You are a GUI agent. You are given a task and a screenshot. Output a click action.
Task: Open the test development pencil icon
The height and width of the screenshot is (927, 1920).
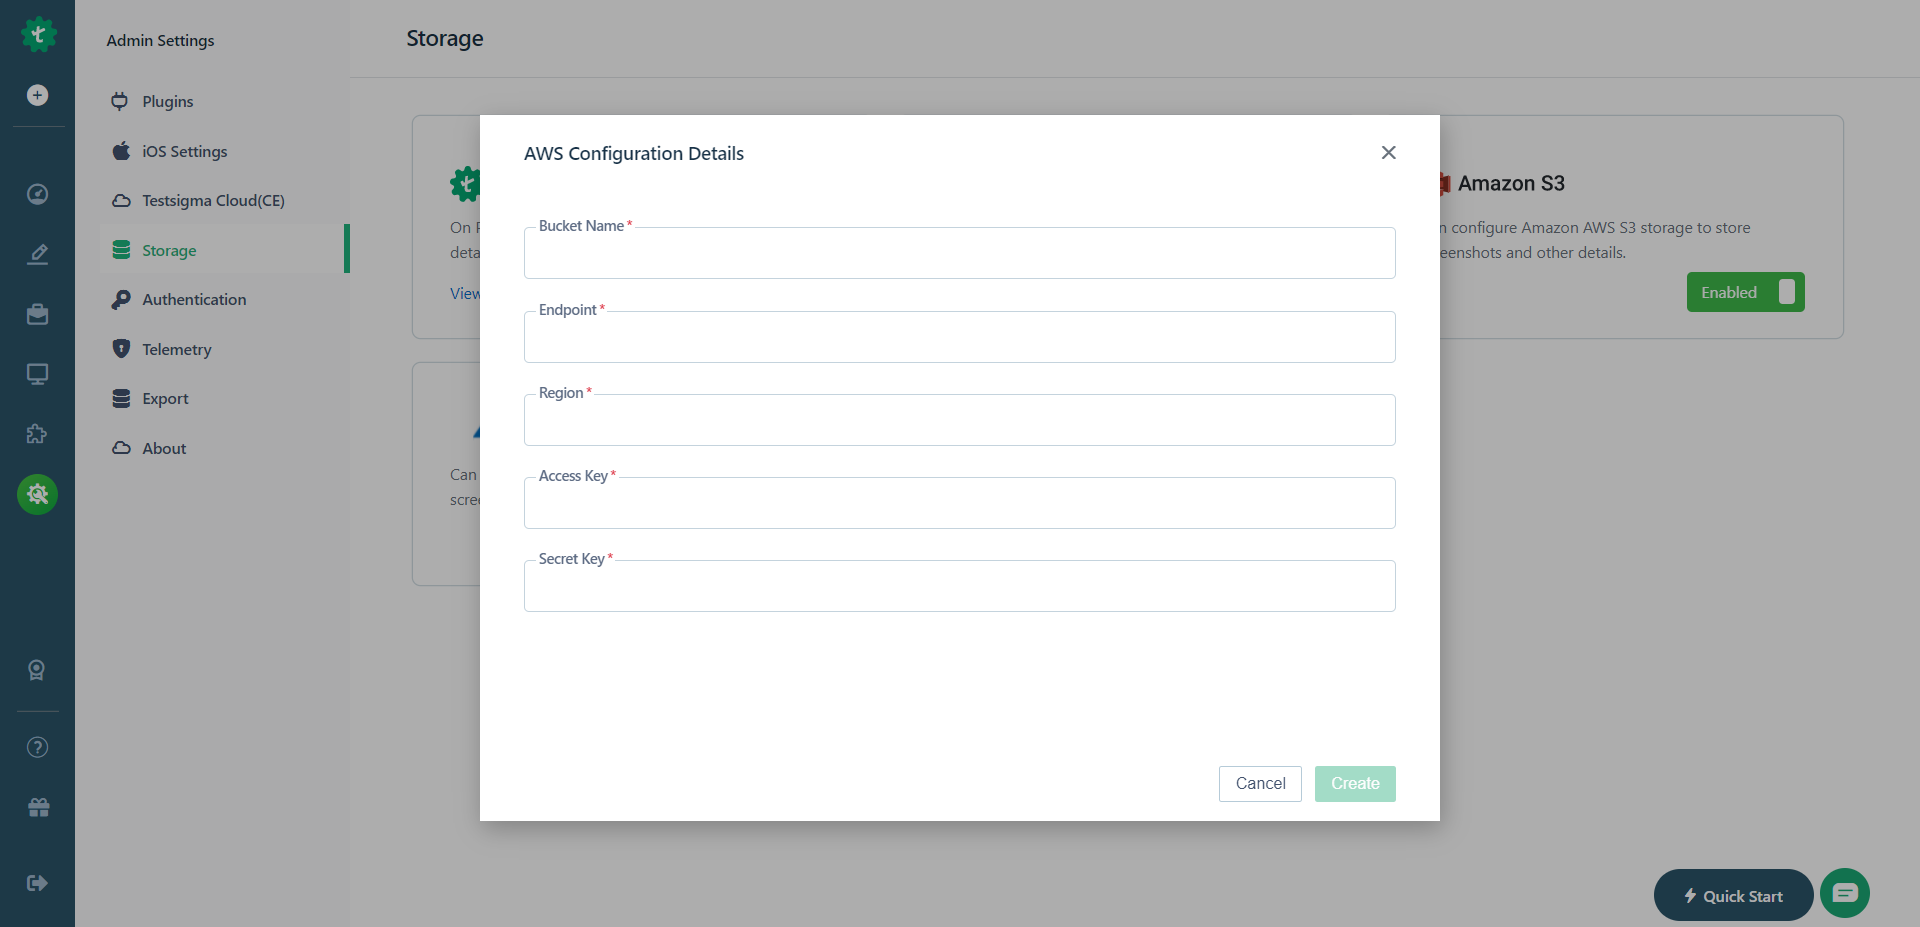[x=37, y=254]
